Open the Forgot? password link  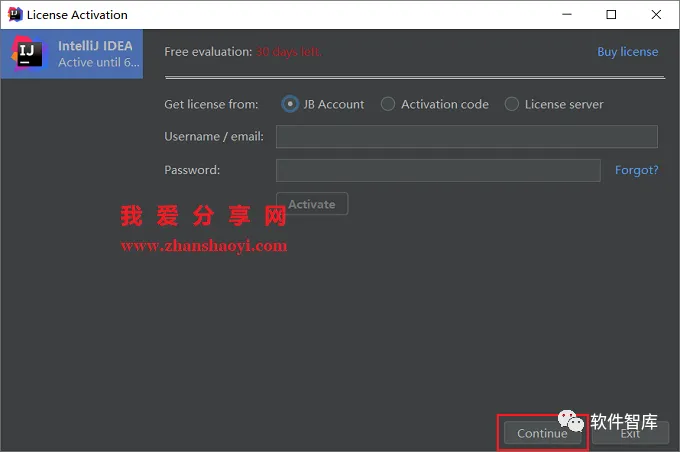[x=637, y=170]
